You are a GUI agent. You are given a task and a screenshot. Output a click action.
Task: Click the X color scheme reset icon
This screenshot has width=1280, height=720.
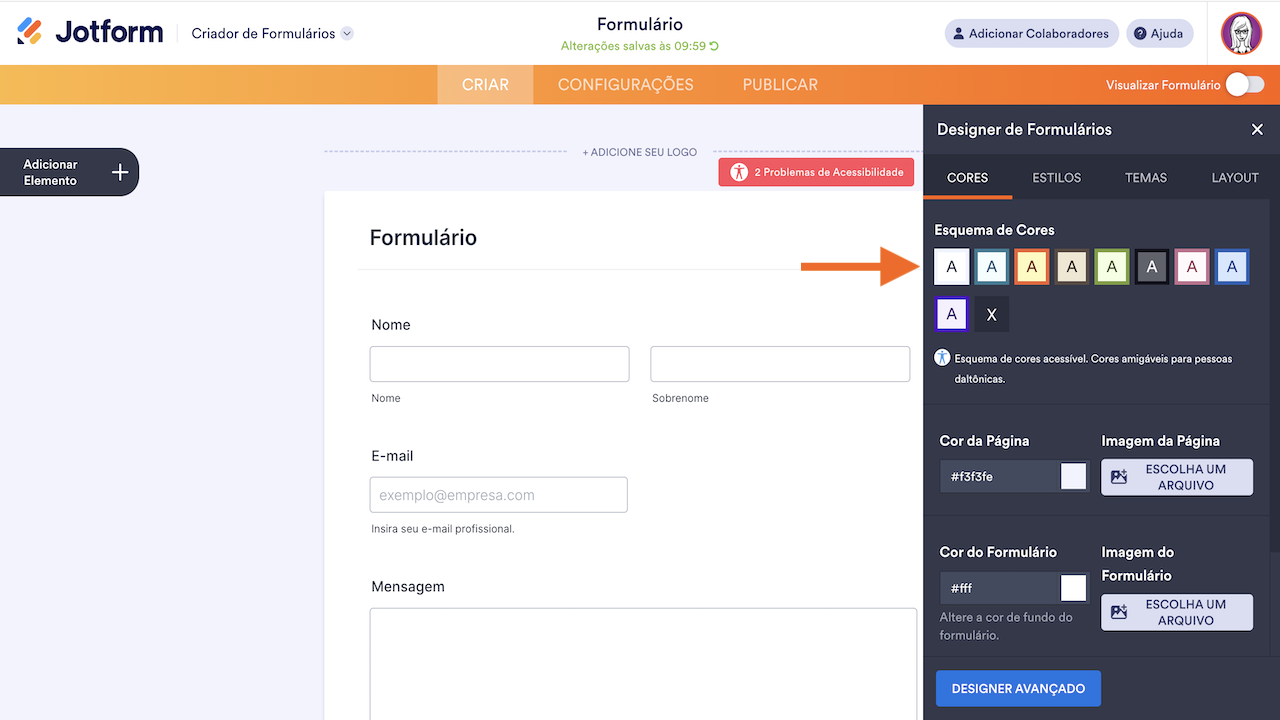click(992, 314)
